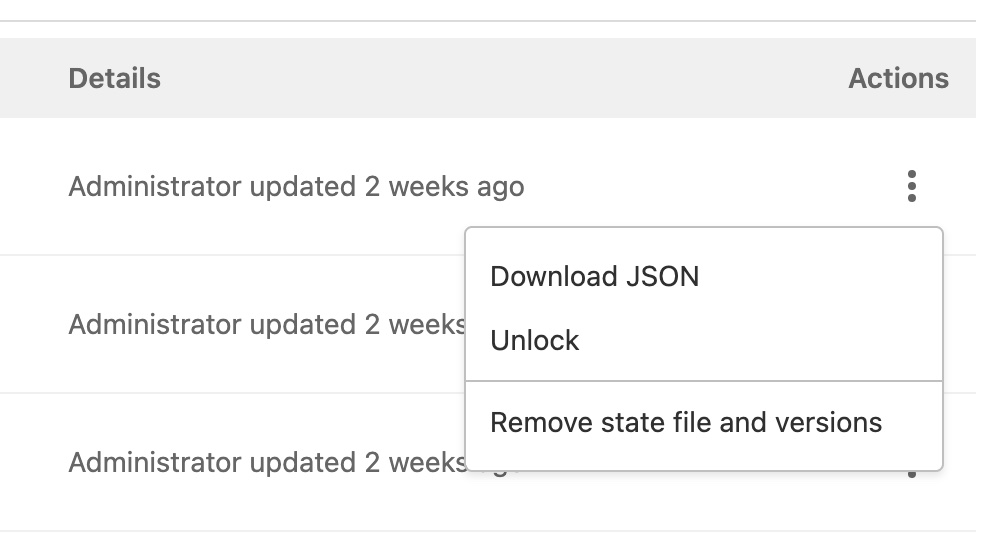
Task: Click Remove state file and versions
Action: 686,423
